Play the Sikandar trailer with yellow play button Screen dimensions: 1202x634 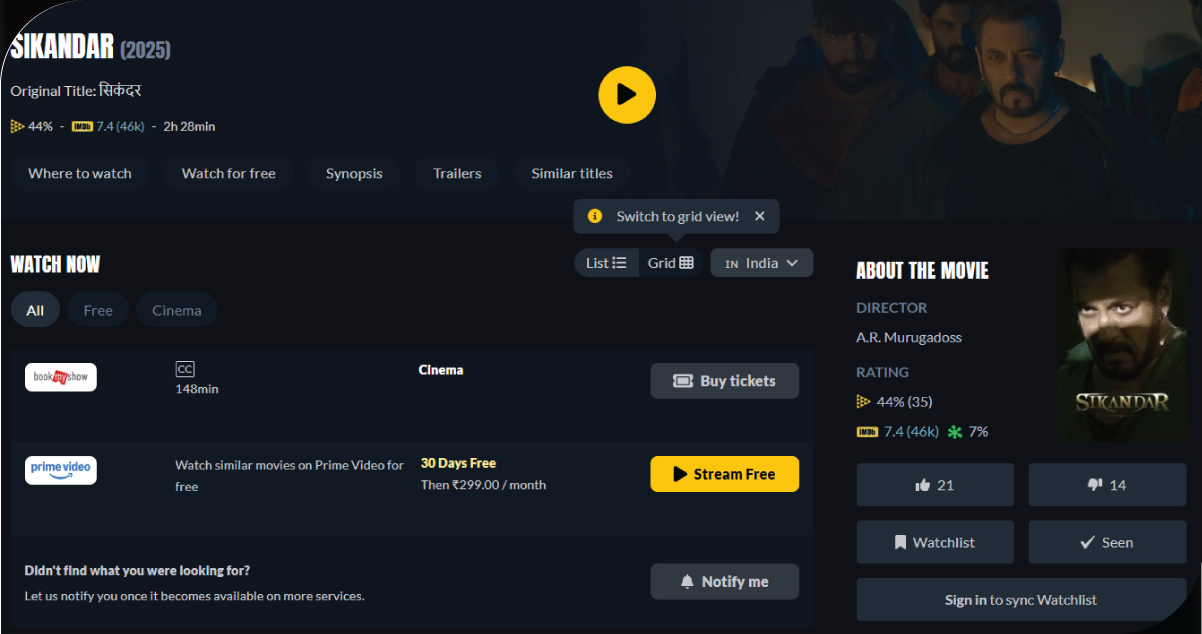tap(626, 95)
